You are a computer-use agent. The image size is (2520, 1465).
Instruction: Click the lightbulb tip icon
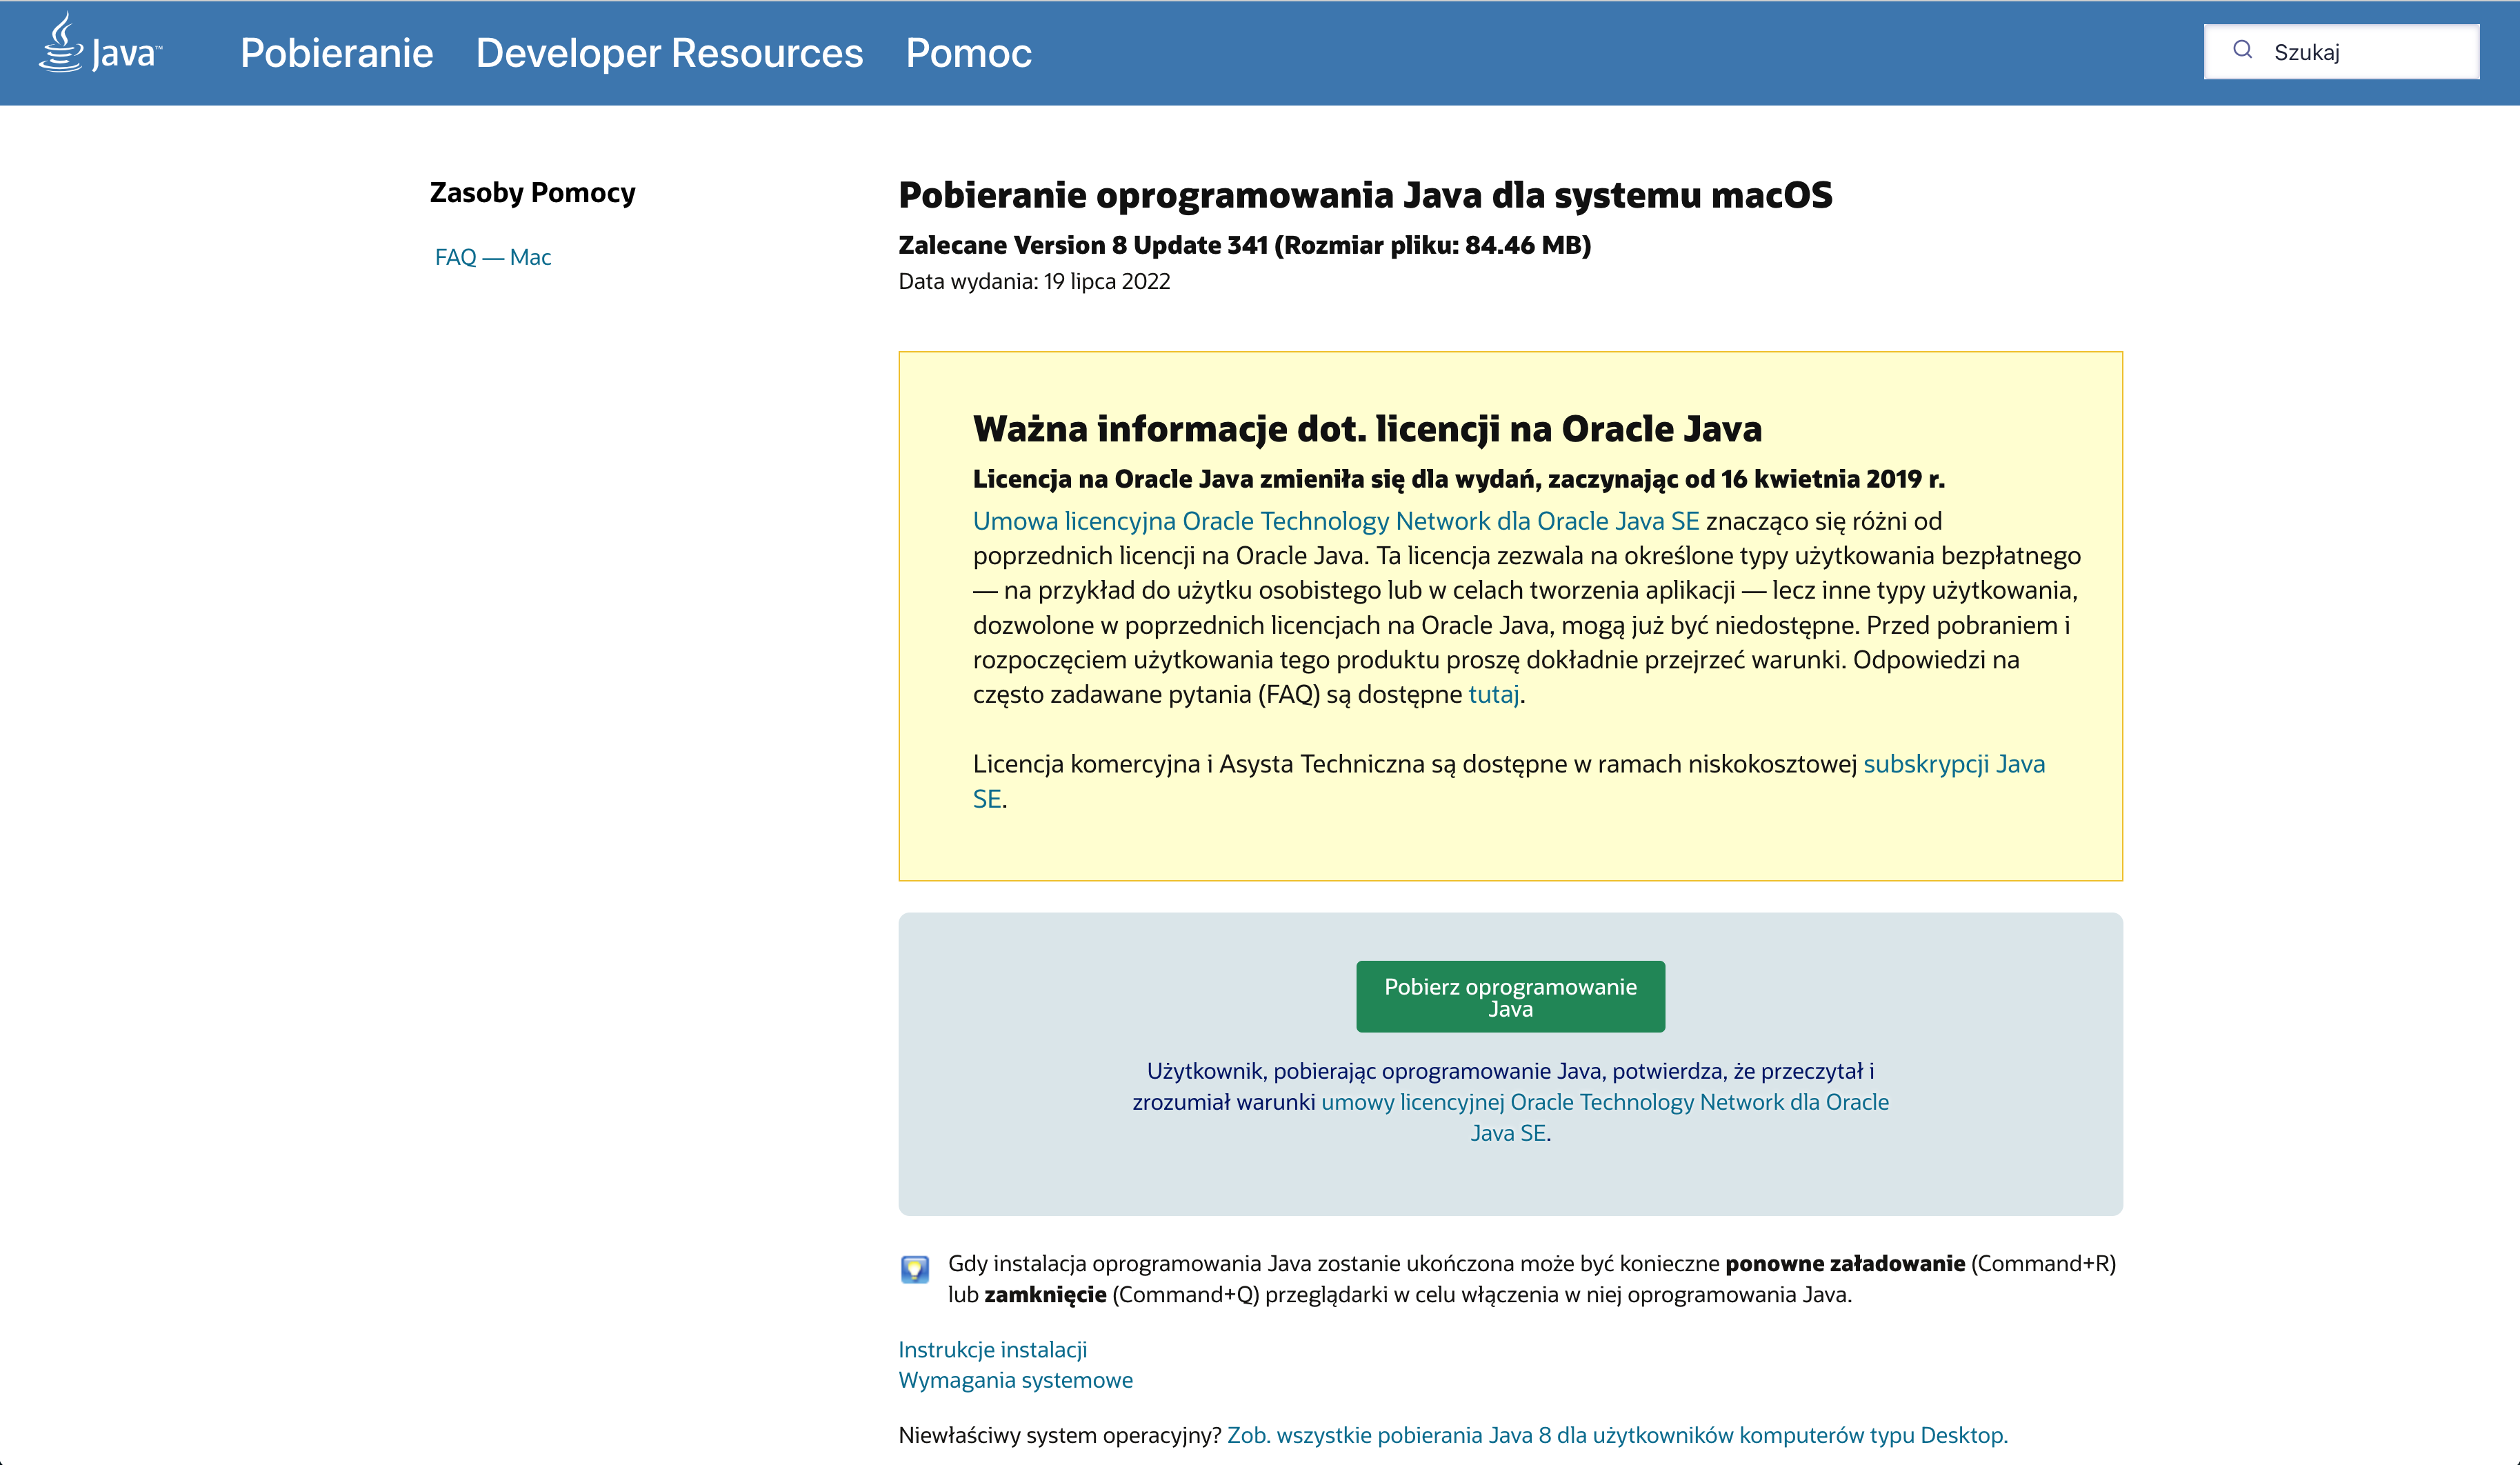coord(914,1269)
